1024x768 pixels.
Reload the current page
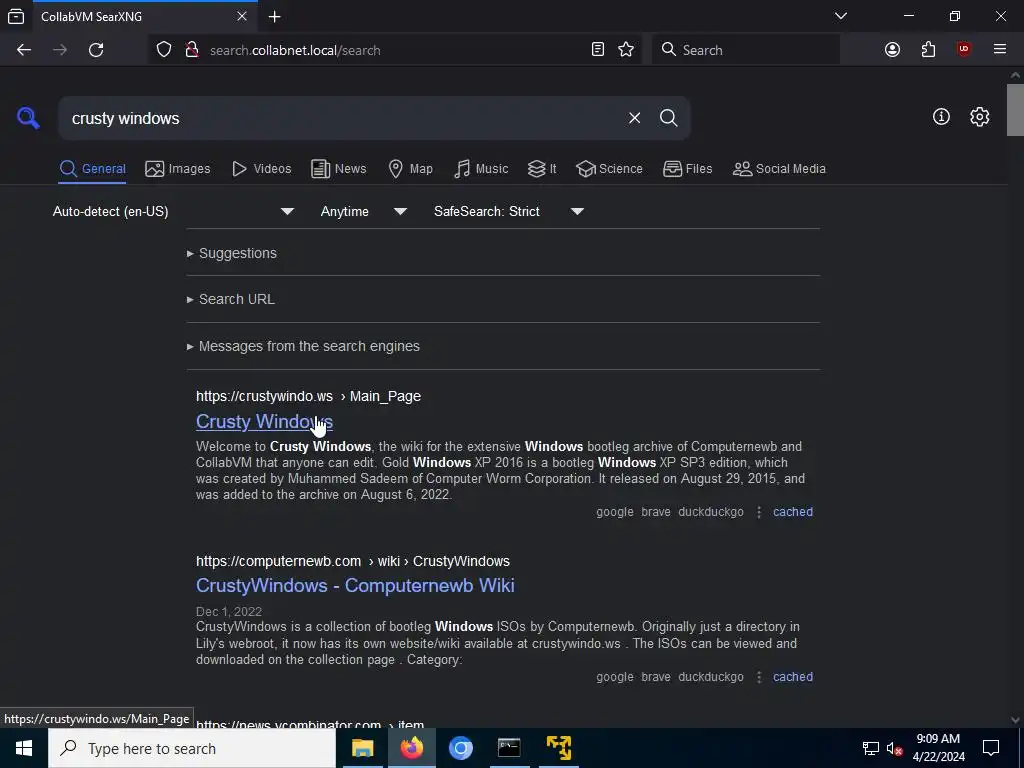[x=96, y=50]
